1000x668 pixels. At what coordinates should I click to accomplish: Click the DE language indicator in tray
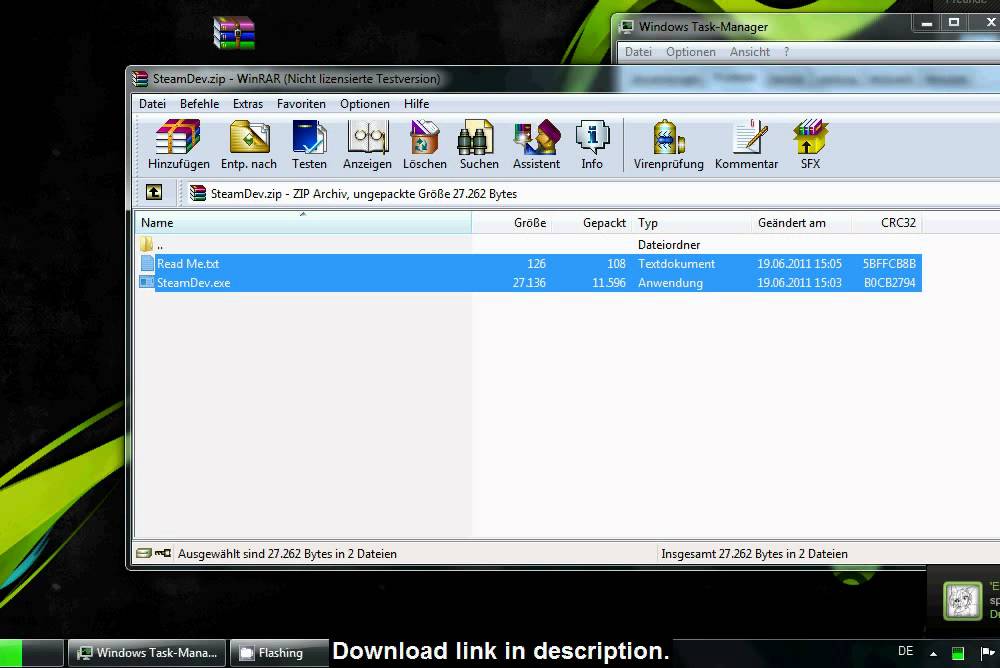(x=905, y=651)
